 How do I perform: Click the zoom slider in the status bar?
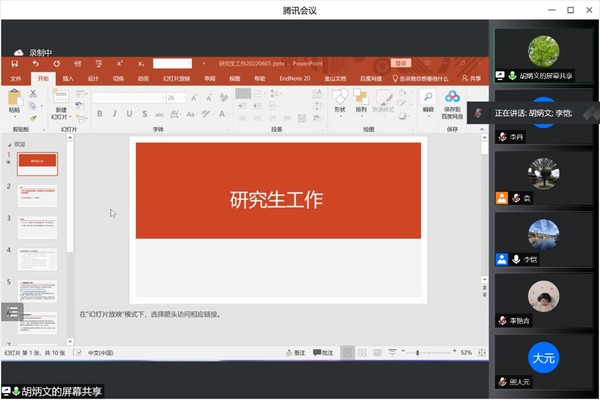tap(417, 353)
